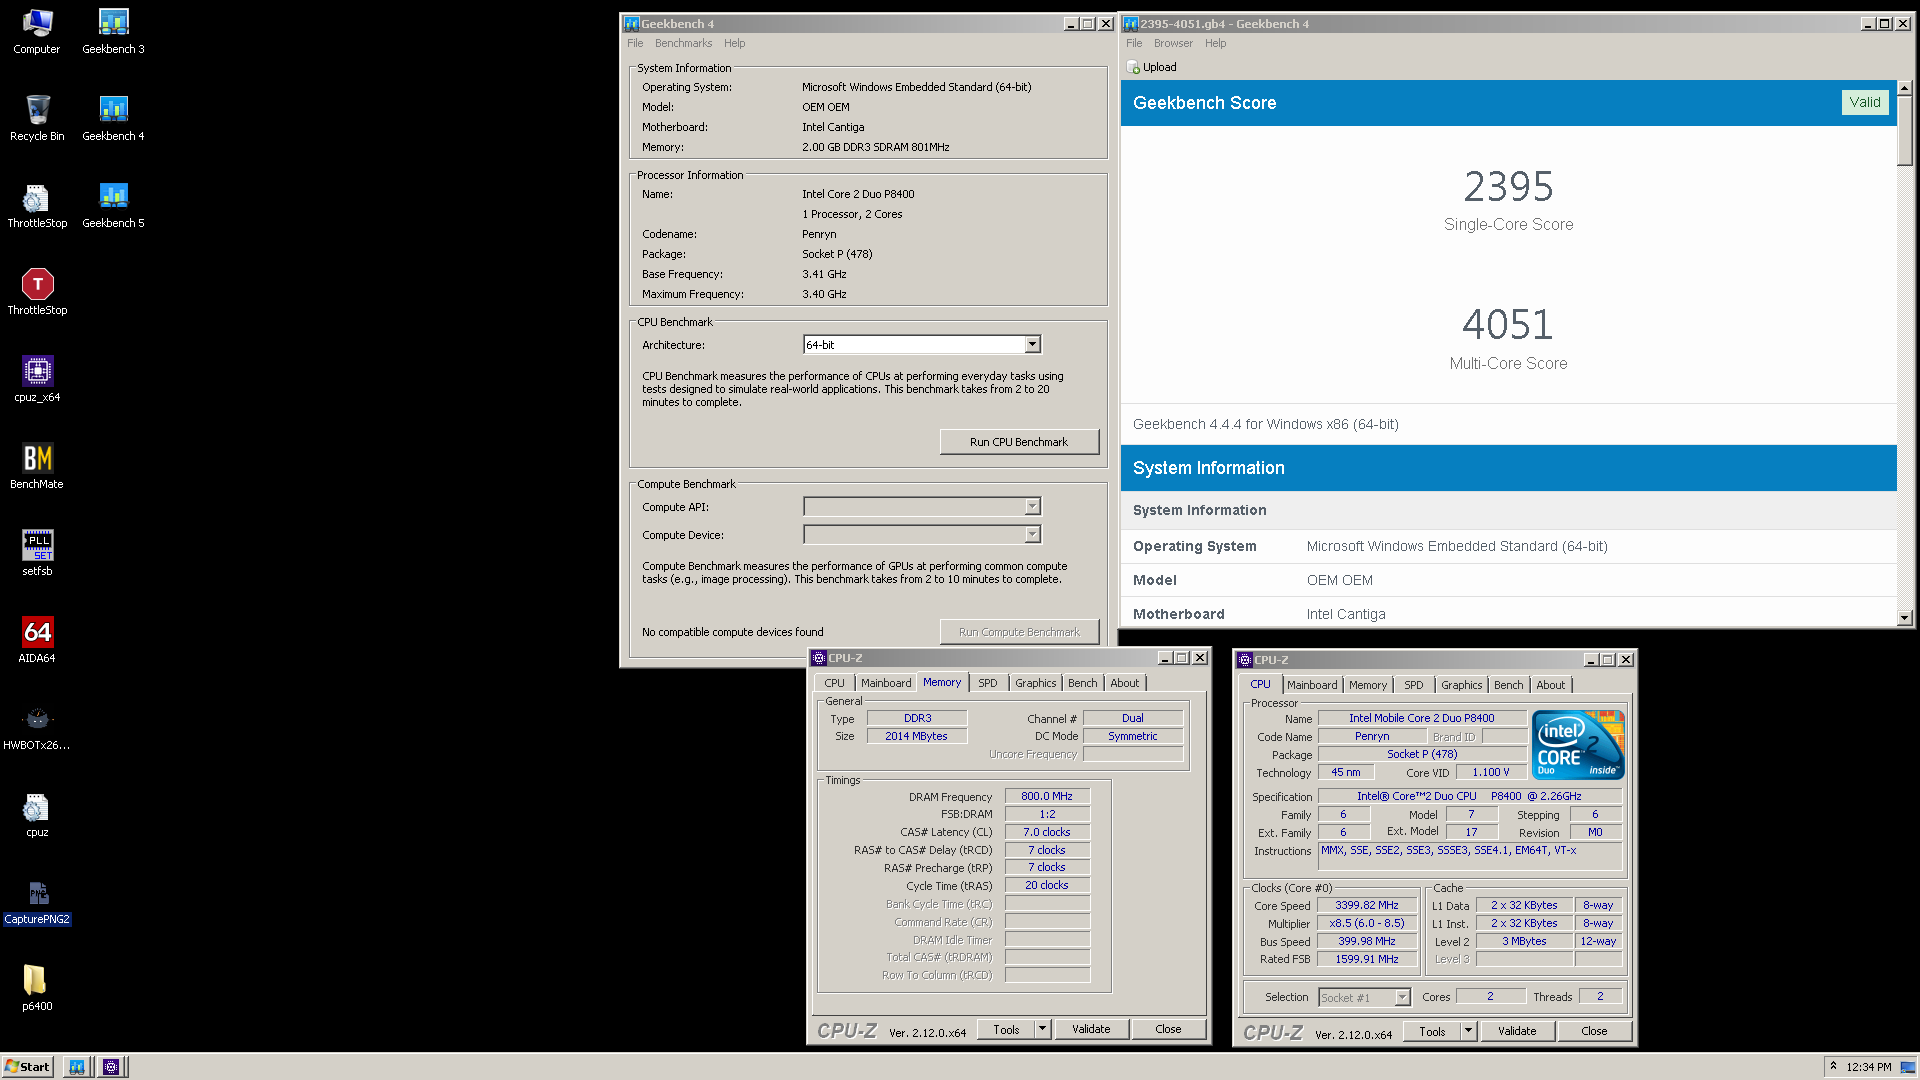Screen dimensions: 1920x1080
Task: Select the BenchMate desktop icon
Action: (37, 466)
